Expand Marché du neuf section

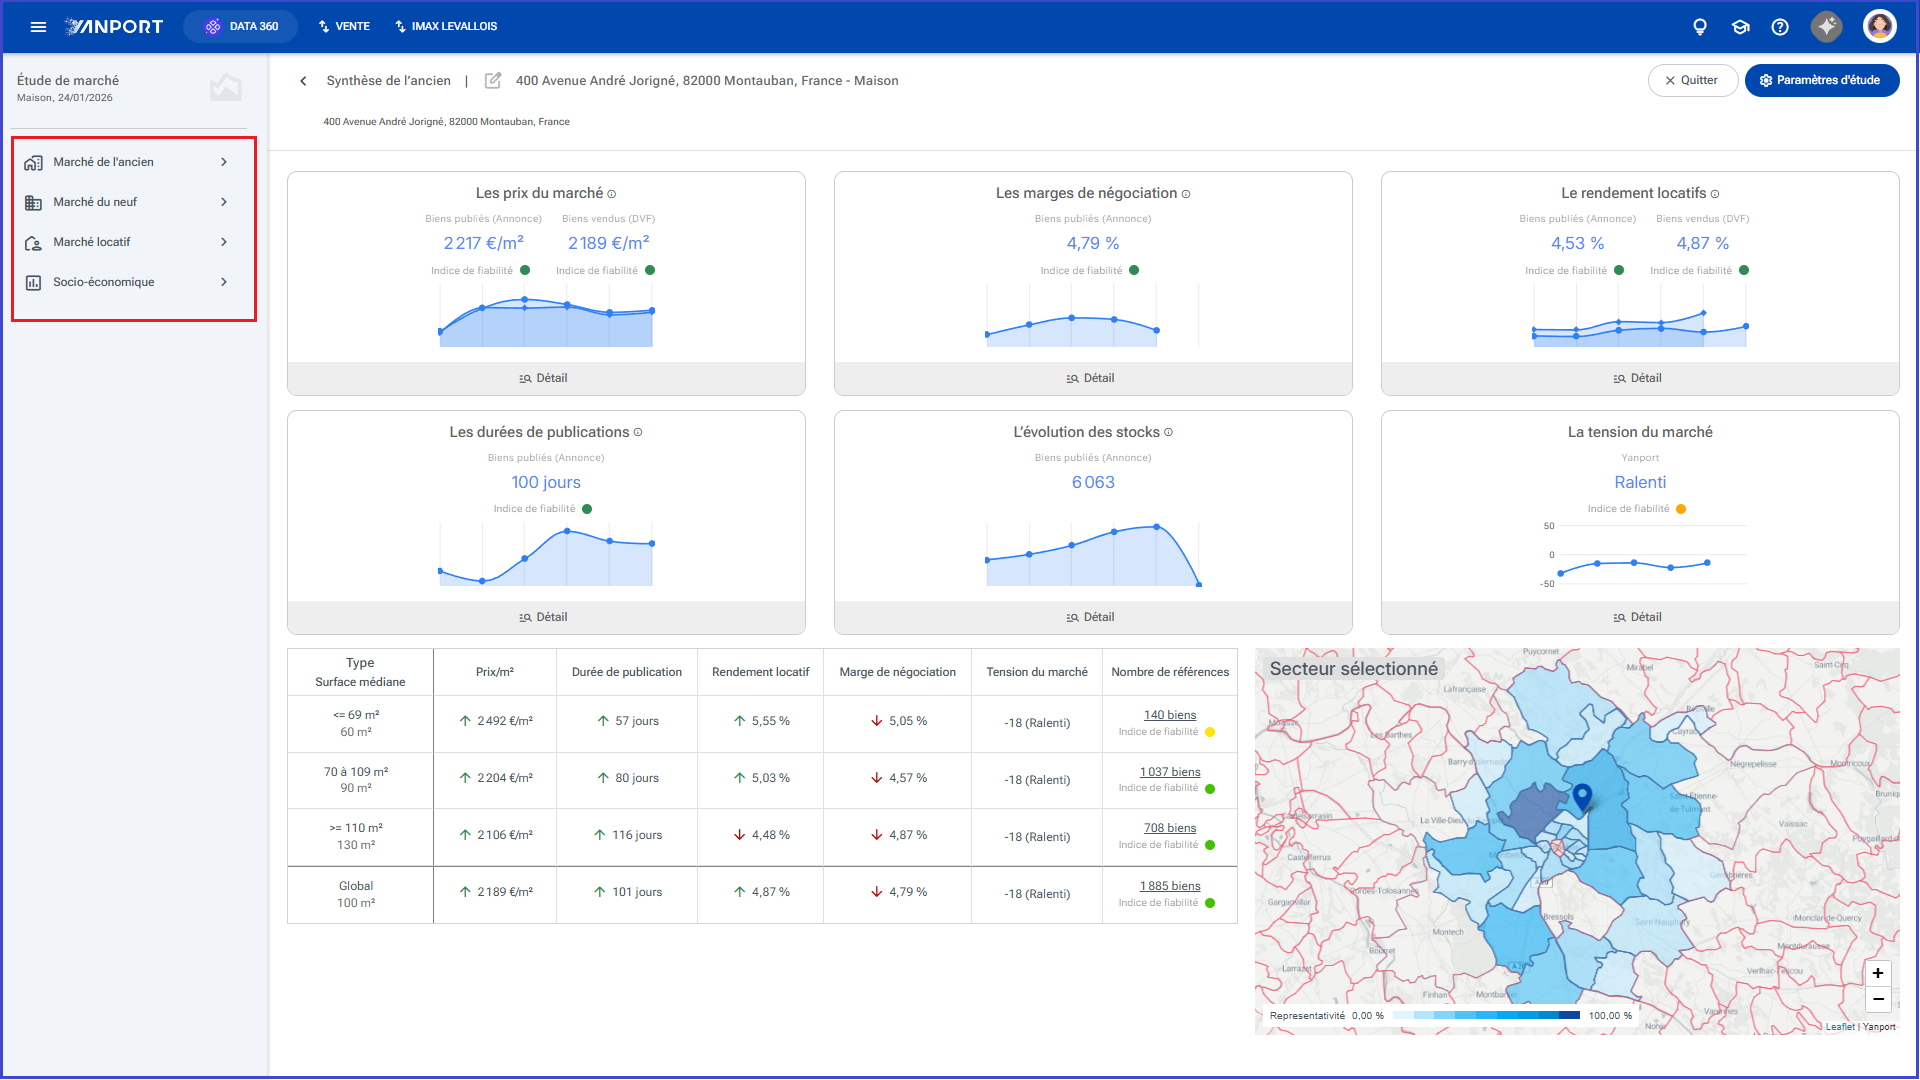pos(133,202)
